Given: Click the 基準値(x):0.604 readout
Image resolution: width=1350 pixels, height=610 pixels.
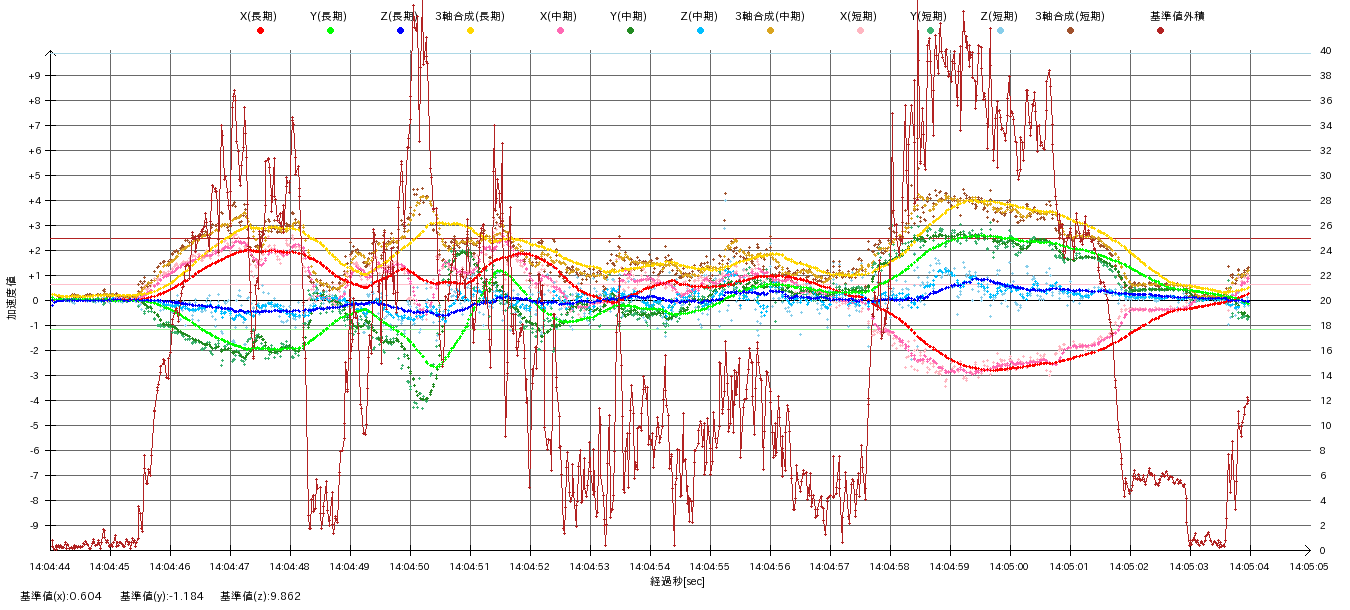Looking at the screenshot, I should tap(60, 596).
